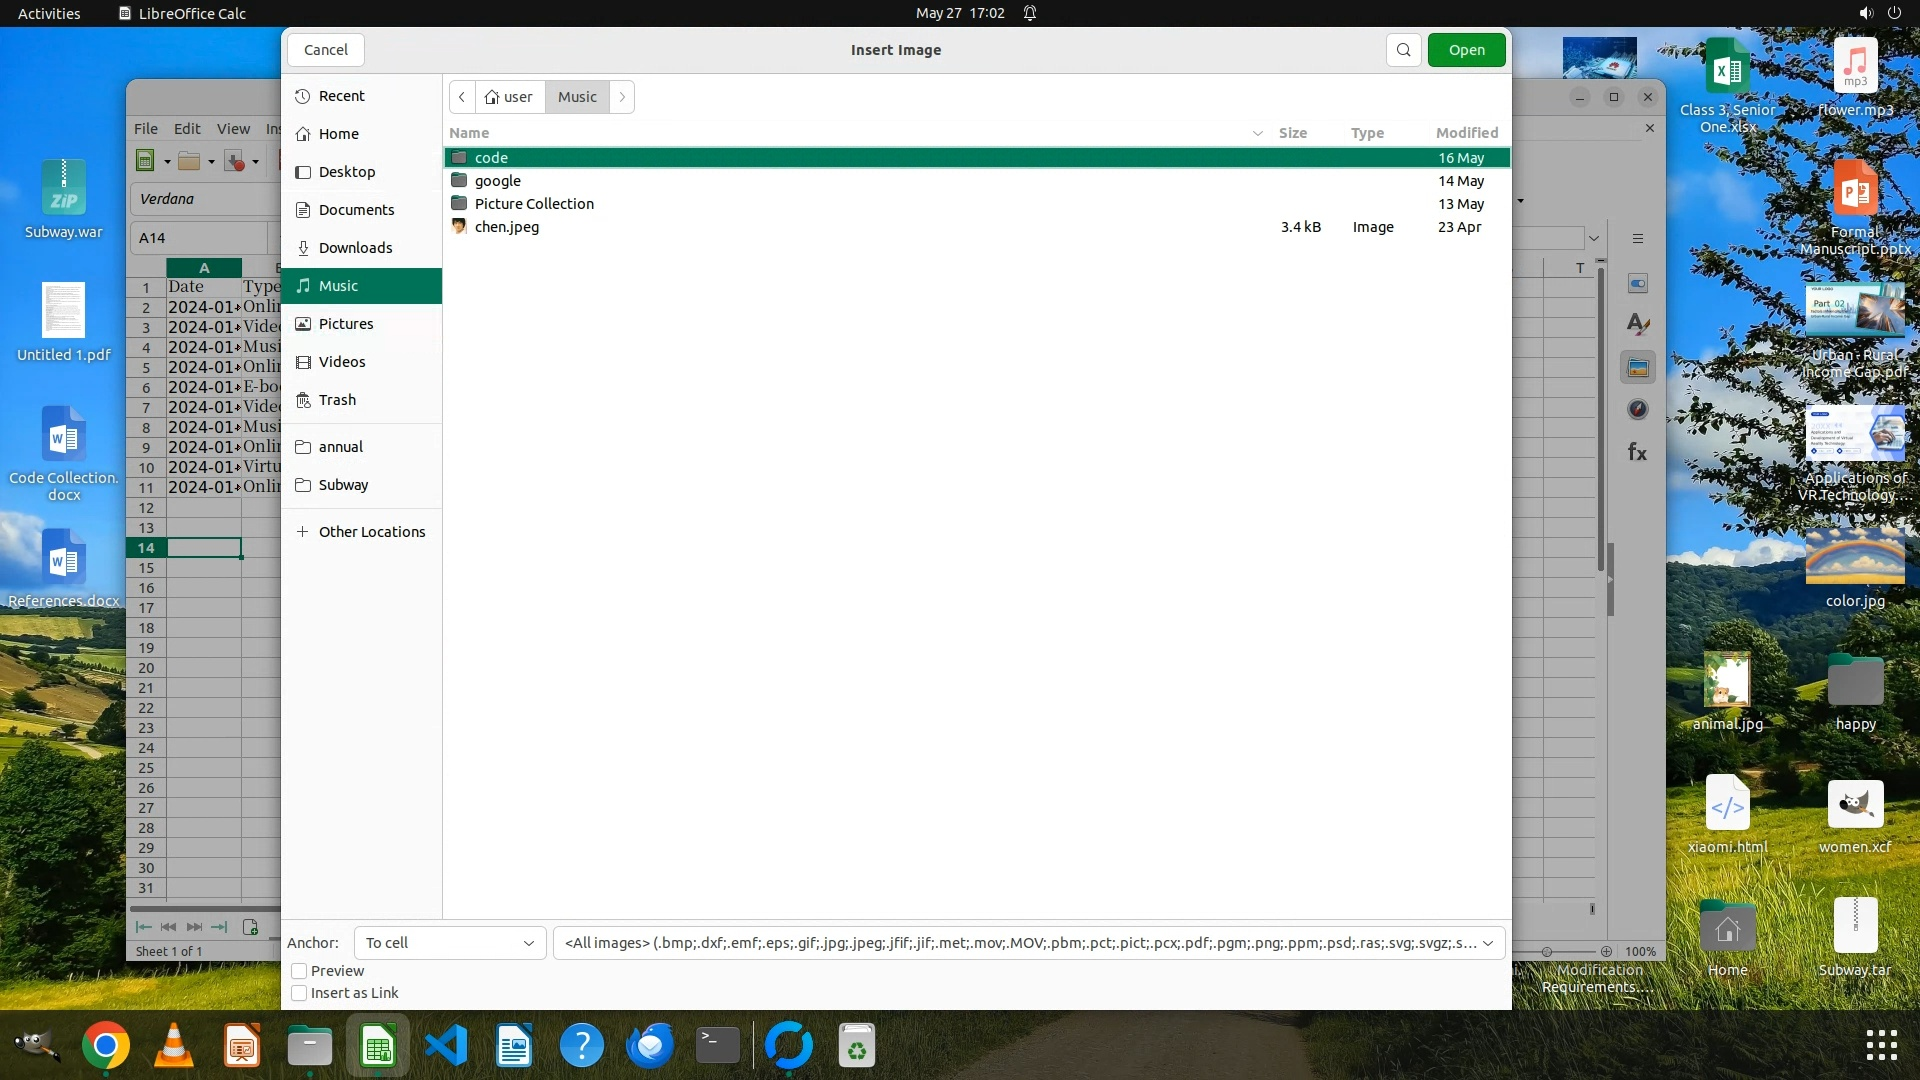Open the Navigator icon in sidebar
Image resolution: width=1920 pixels, height=1080 pixels.
(1637, 410)
